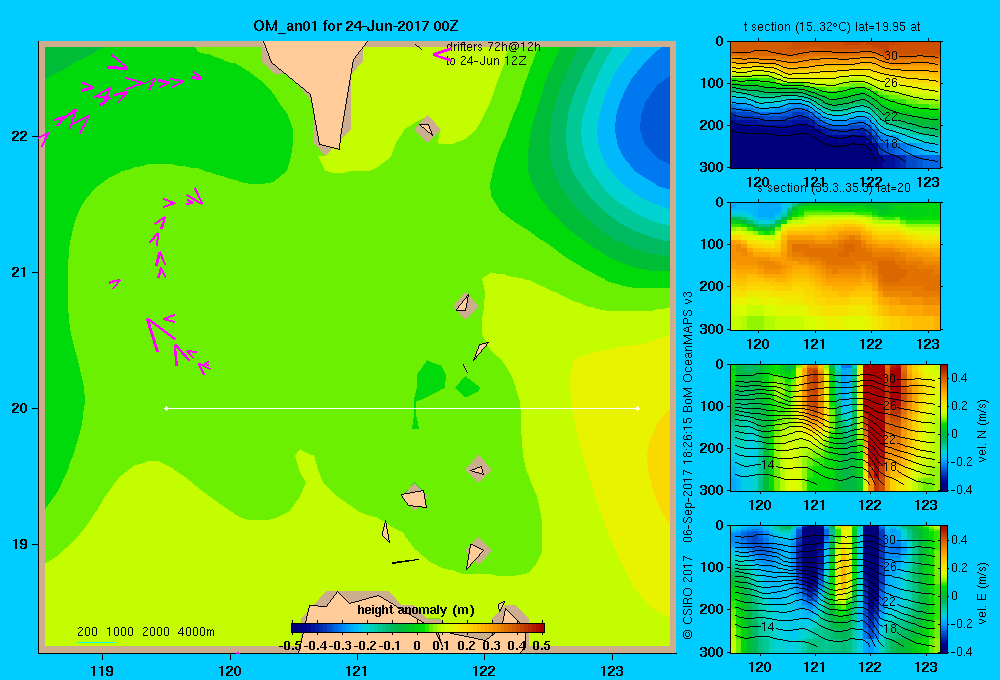Click the vel. N colorbar

click(945, 427)
